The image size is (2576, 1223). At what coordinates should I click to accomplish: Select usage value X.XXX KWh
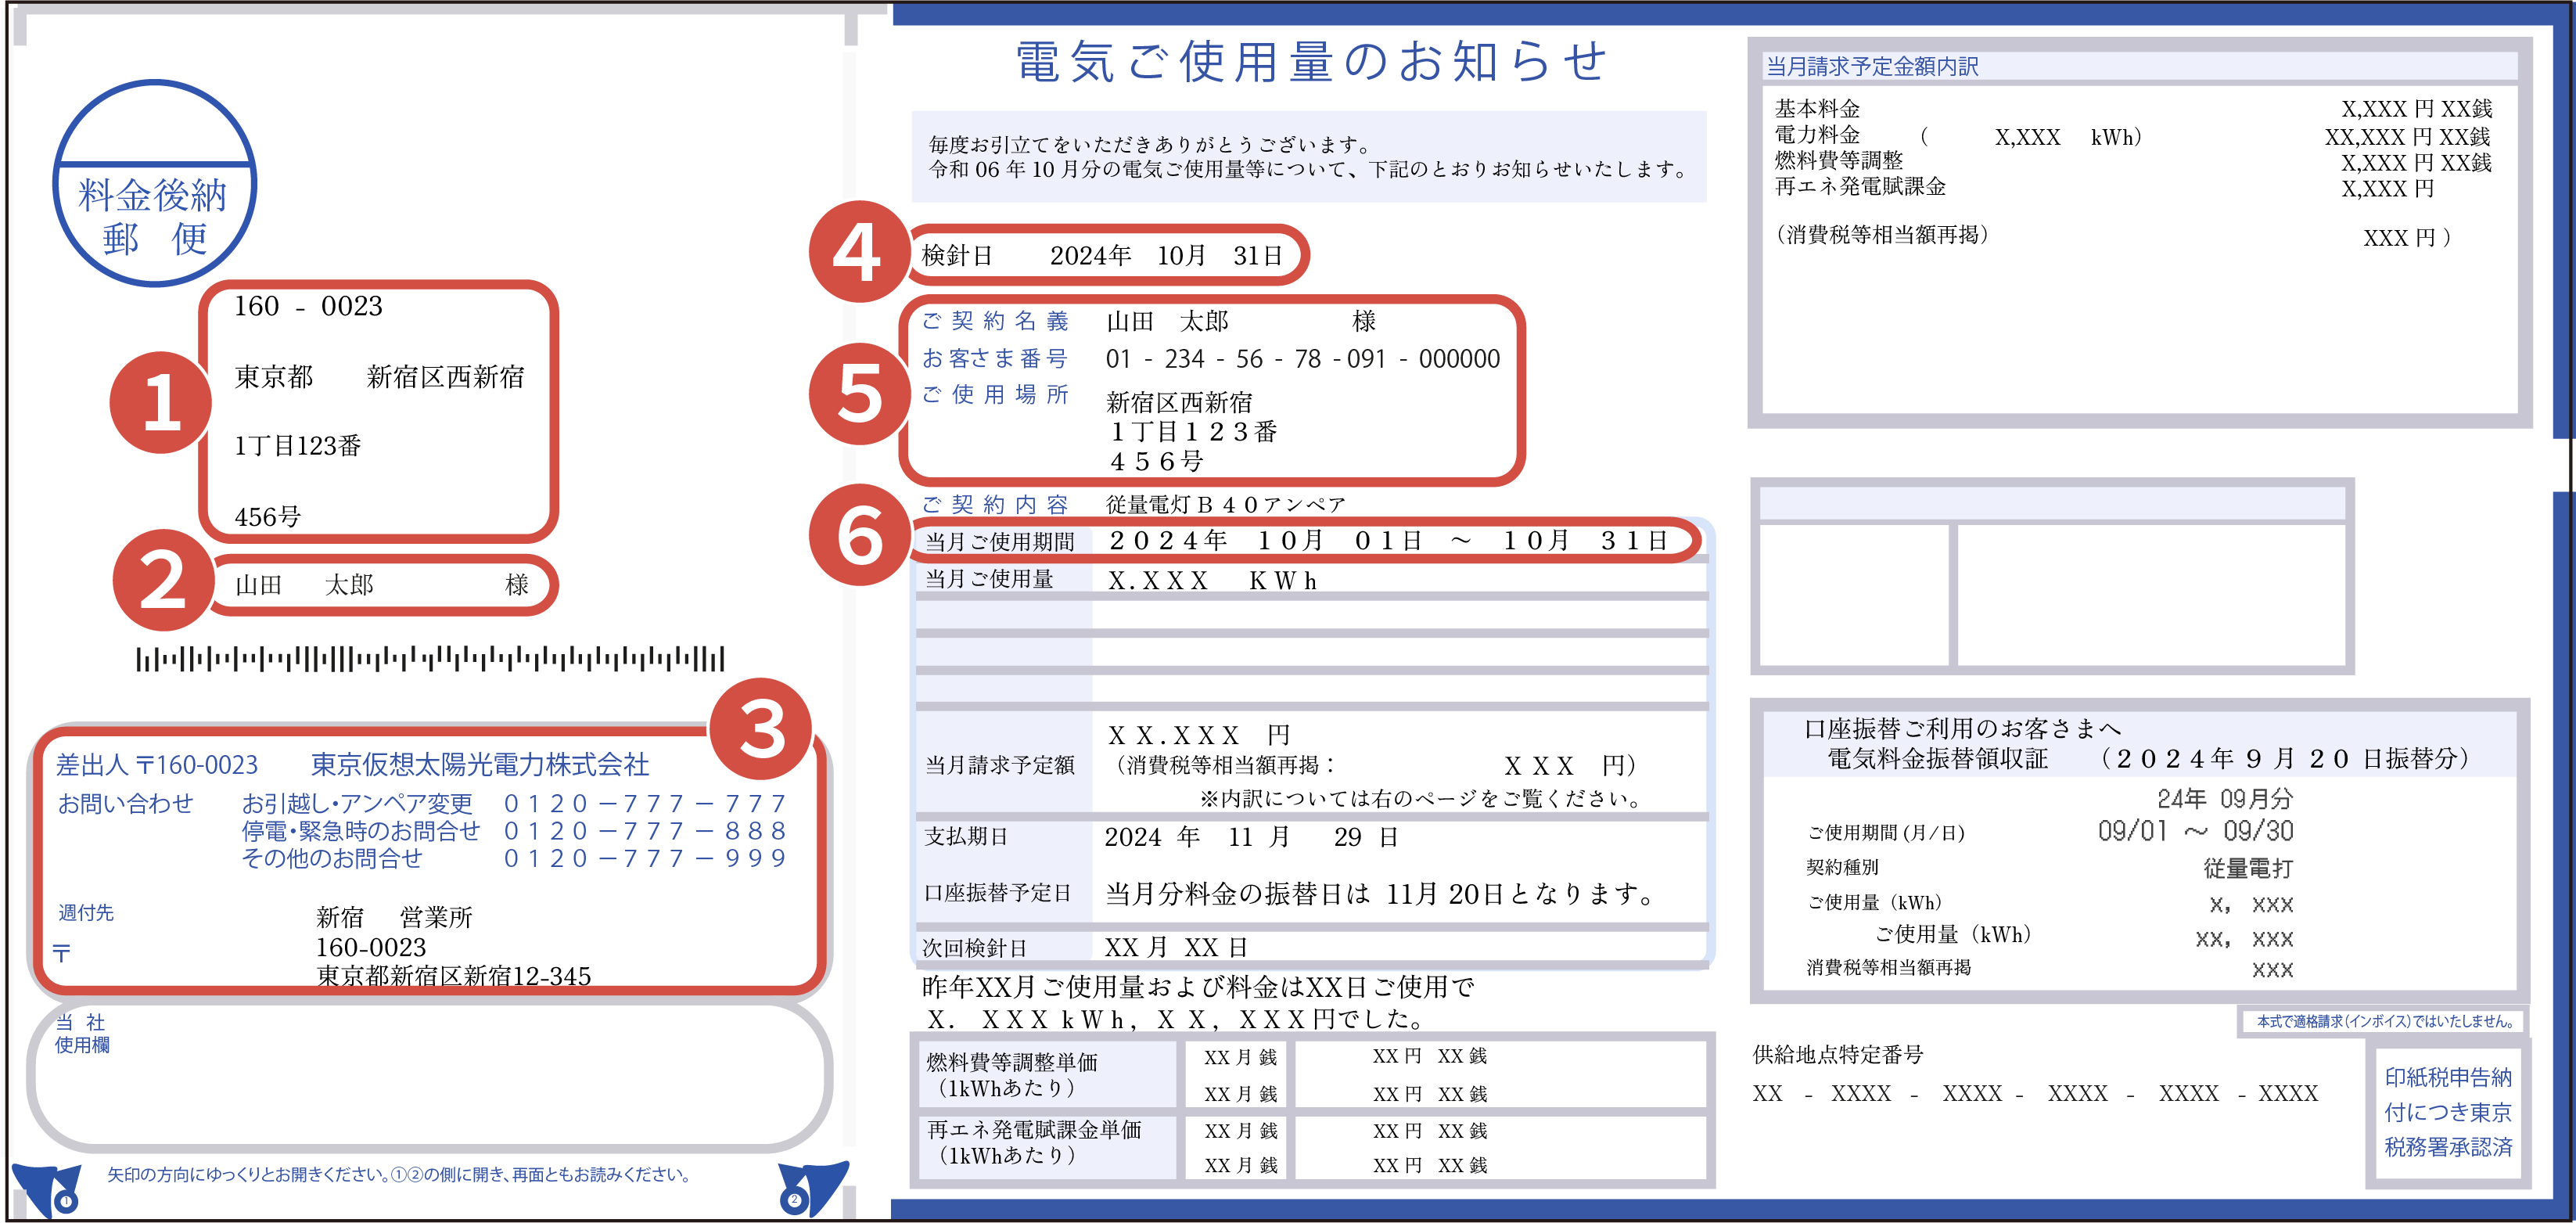[x=1212, y=581]
